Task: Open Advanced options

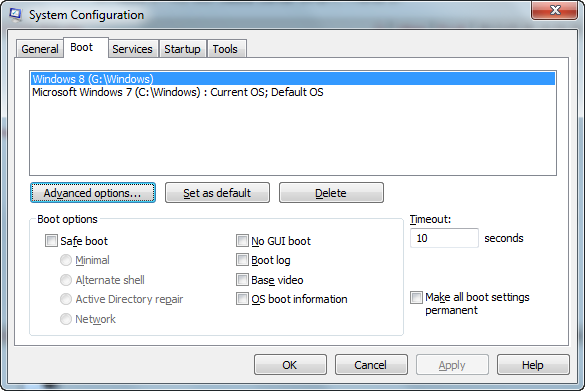Action: click(93, 193)
